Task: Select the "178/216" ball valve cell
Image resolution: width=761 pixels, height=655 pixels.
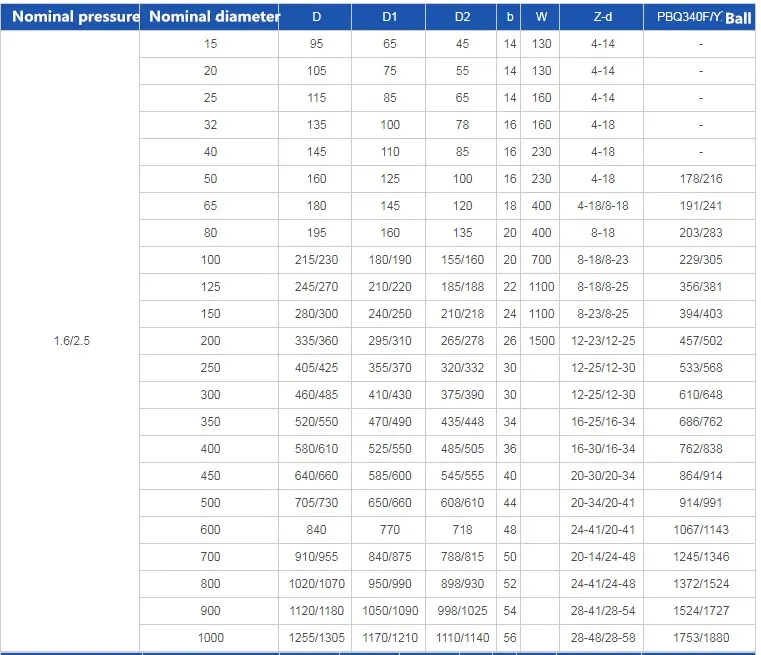Action: pos(700,179)
